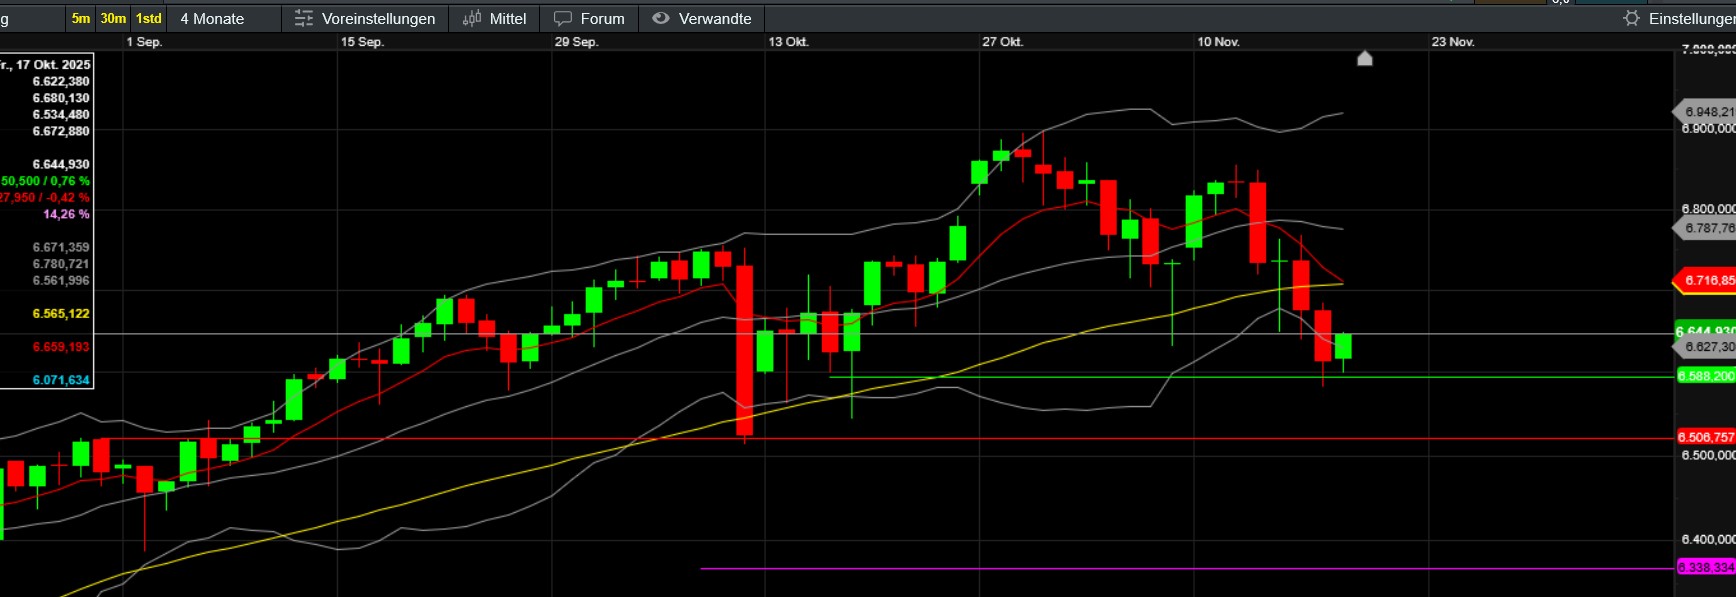Click the gray 6.787,76 middle band tag
Viewport: 1736px width, 597px height.
[x=1705, y=228]
